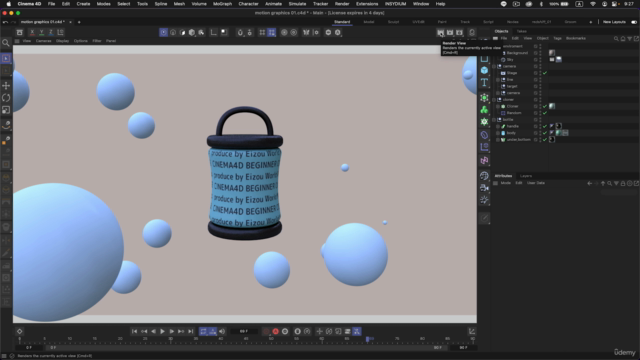Screen dimensions: 640x360
Task: Collapse the bottle group in Object Manager
Action: click(494, 120)
